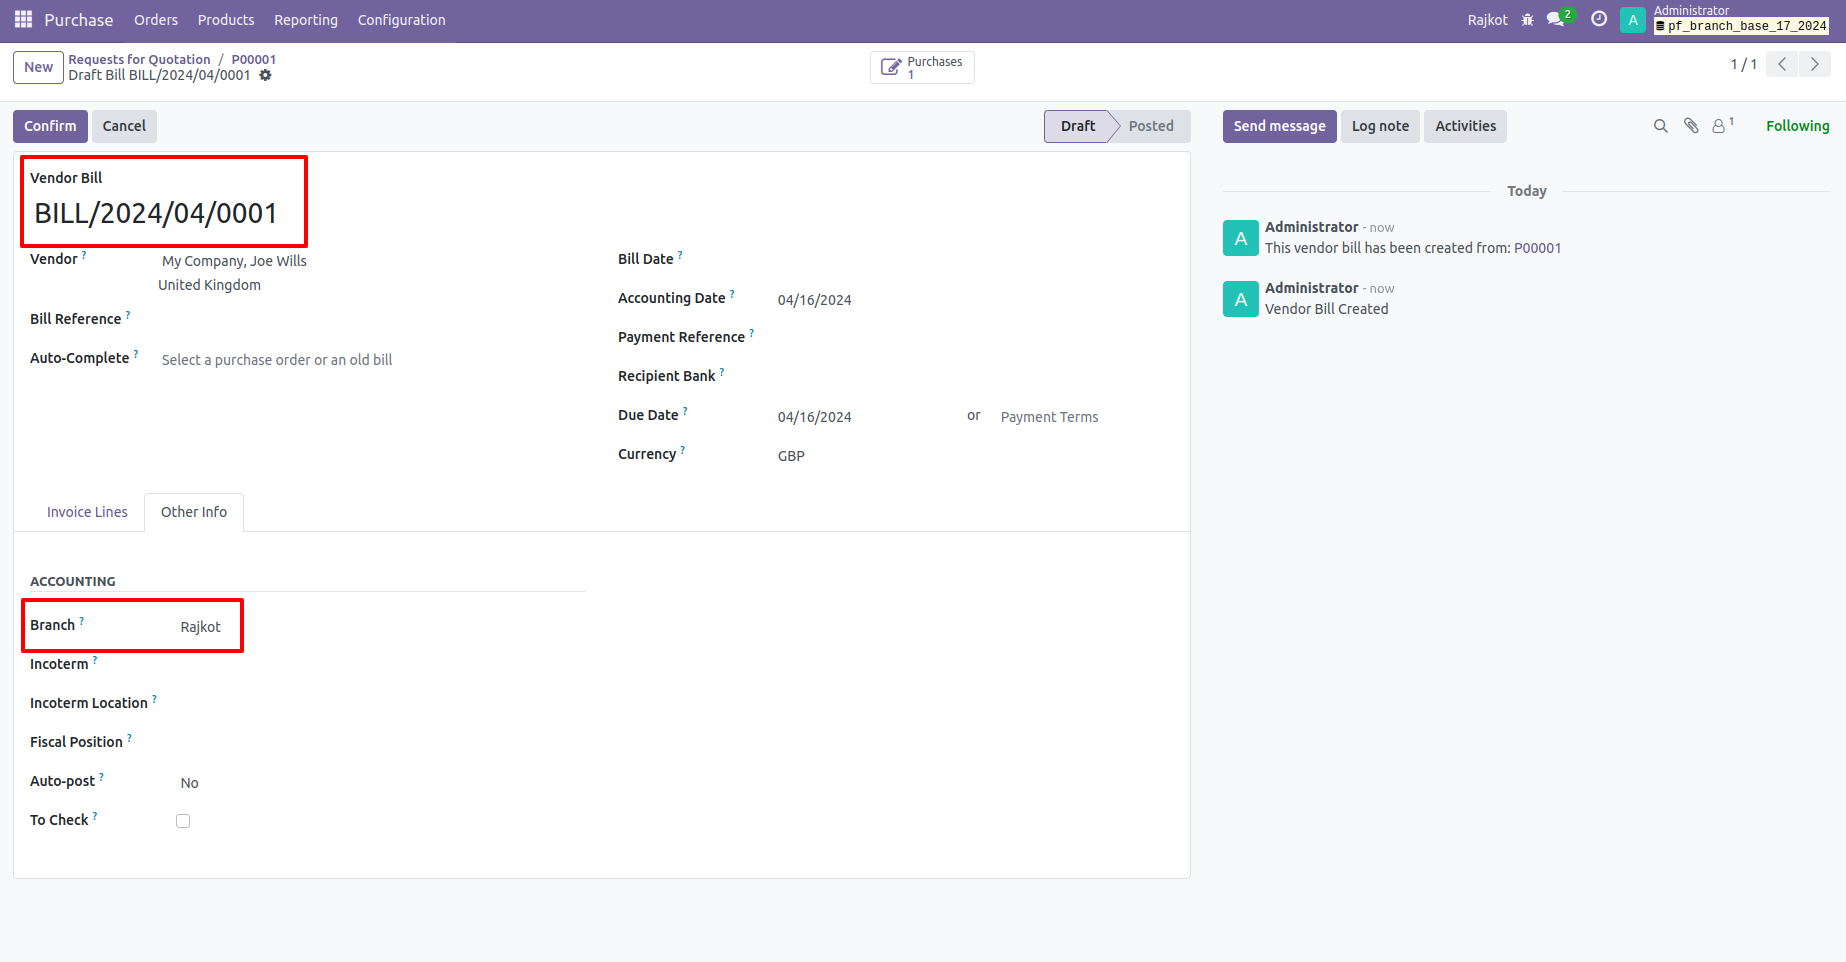Search messages in the chatter
The image size is (1846, 962).
[x=1660, y=125]
